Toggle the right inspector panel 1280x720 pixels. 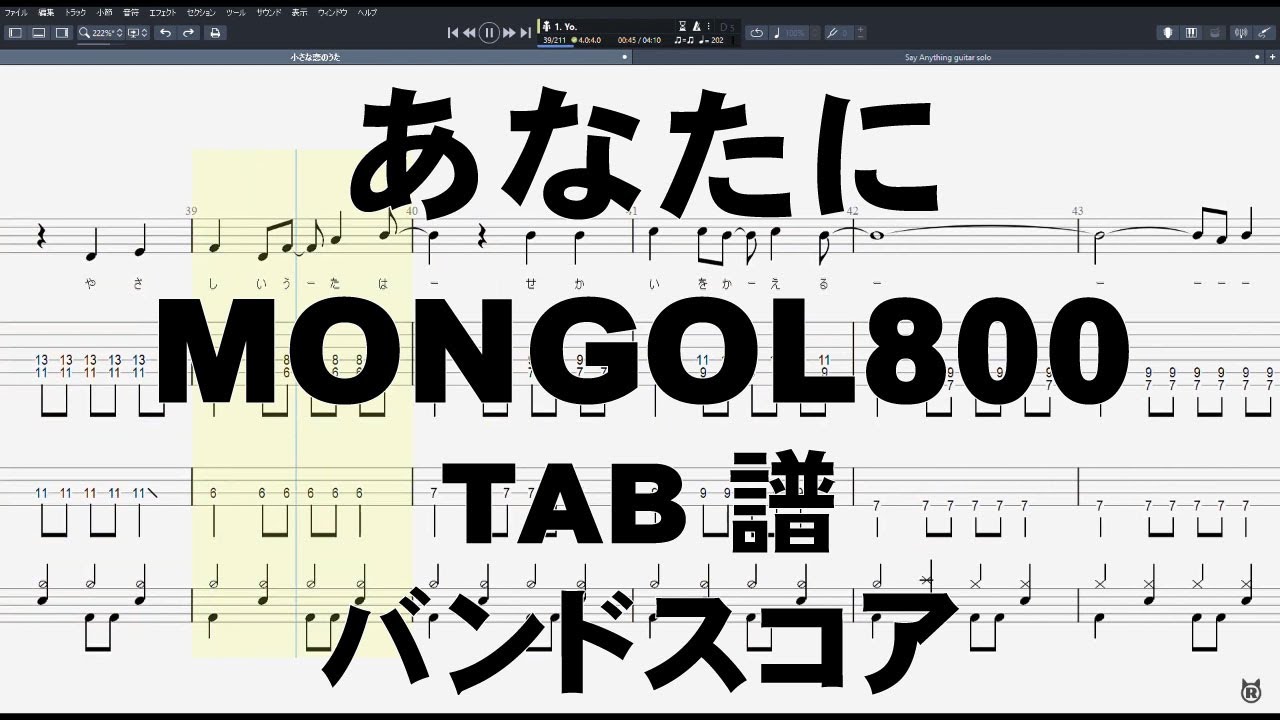pyautogui.click(x=61, y=33)
